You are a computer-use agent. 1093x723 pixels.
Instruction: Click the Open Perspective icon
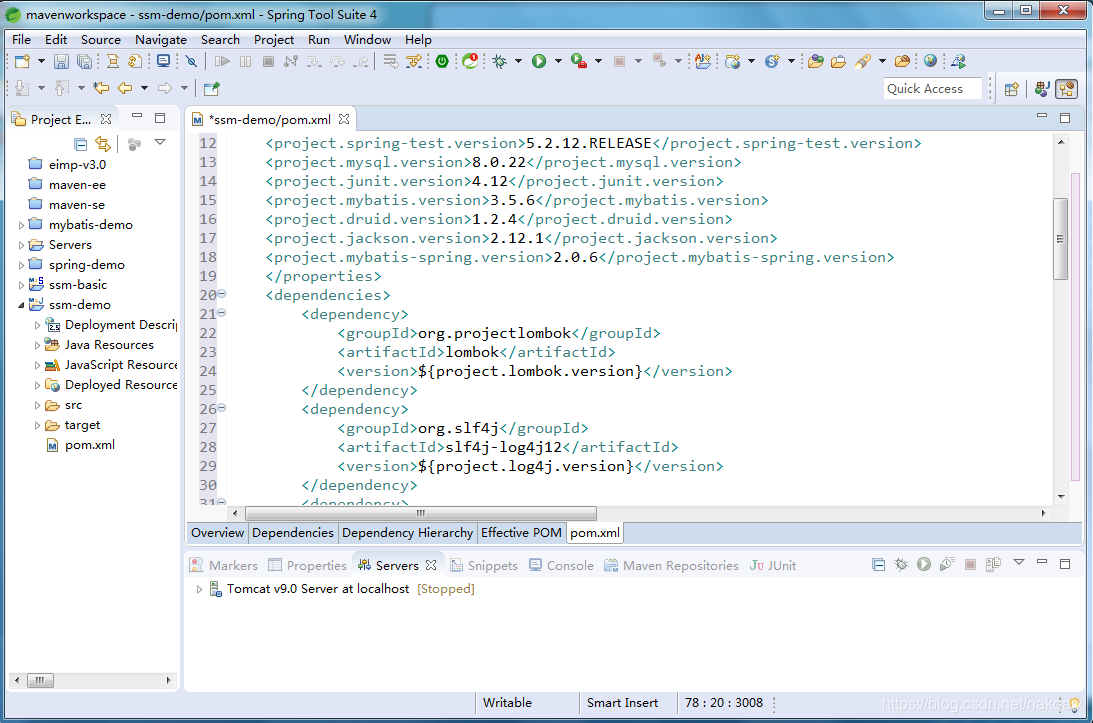(x=1011, y=89)
